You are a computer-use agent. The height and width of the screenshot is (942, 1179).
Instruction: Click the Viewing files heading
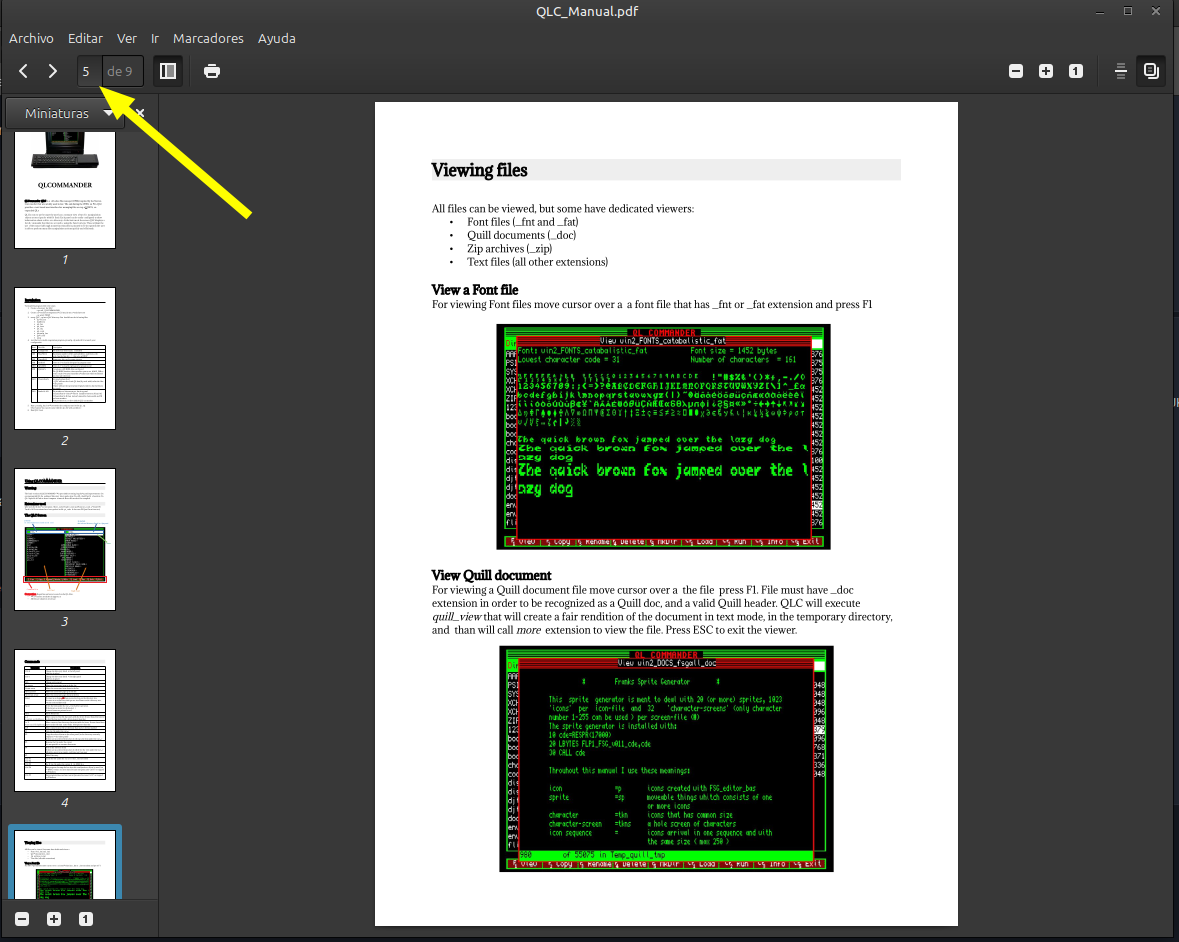point(479,170)
